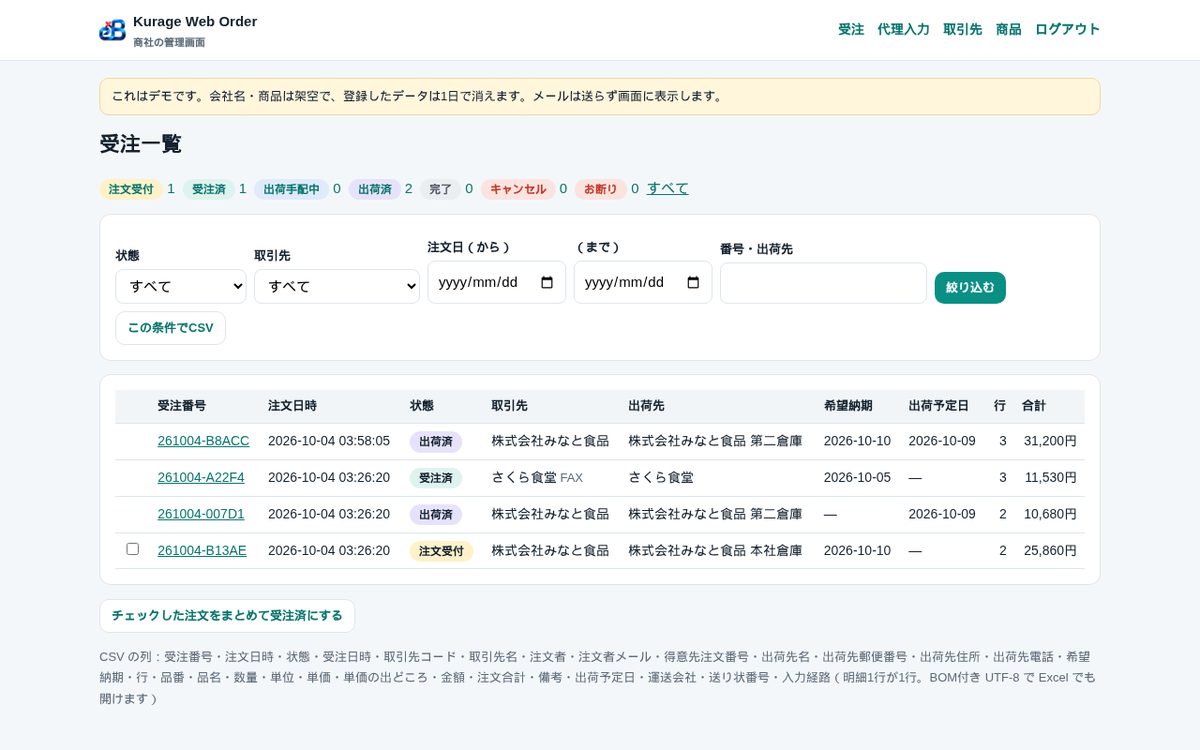Viewport: 1200px width, 750px height.
Task: Expand the 取引先 dropdown
Action: pos(337,286)
